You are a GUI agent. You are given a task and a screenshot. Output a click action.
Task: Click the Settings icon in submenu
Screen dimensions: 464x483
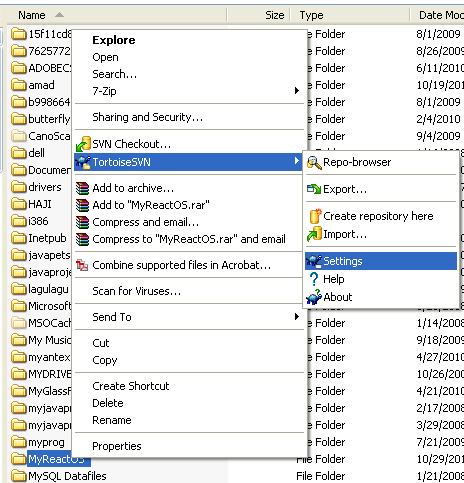point(314,261)
